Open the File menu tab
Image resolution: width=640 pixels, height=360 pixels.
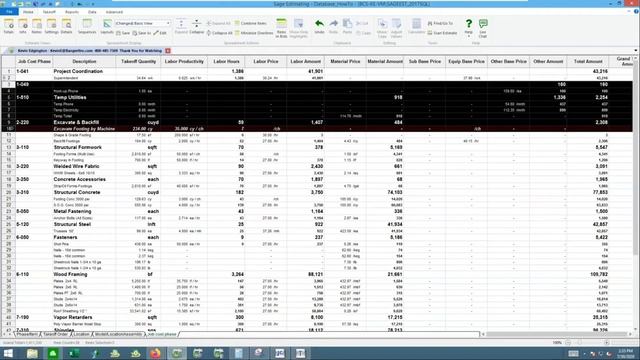(x=9, y=12)
